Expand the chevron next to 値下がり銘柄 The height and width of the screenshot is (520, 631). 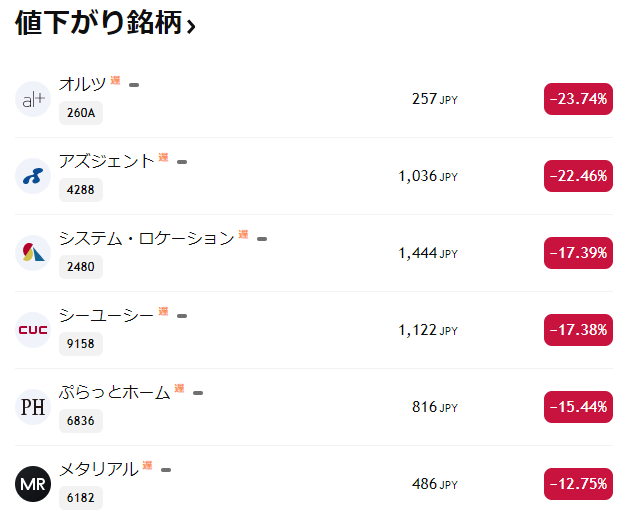191,27
